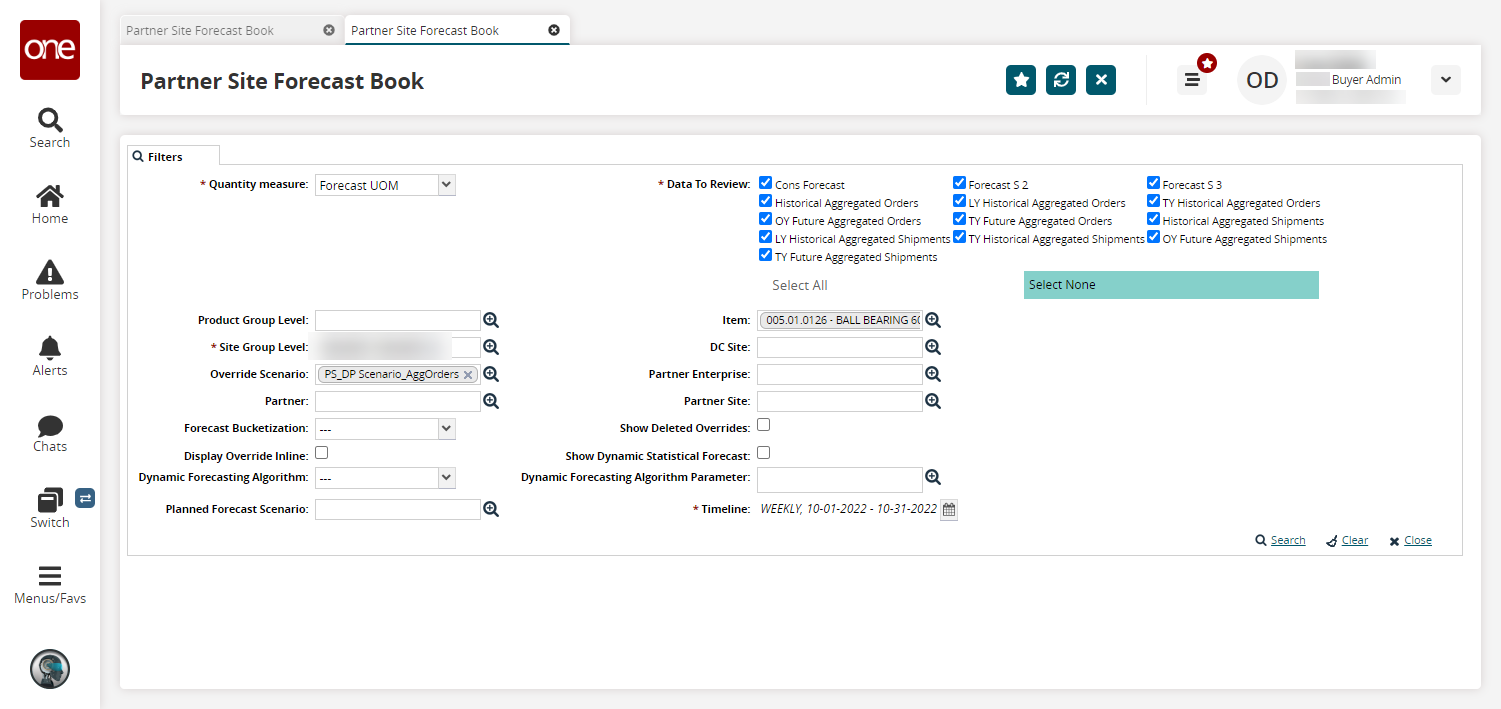Open the Alerts bell in sidebar
This screenshot has width=1501, height=709.
tap(50, 356)
